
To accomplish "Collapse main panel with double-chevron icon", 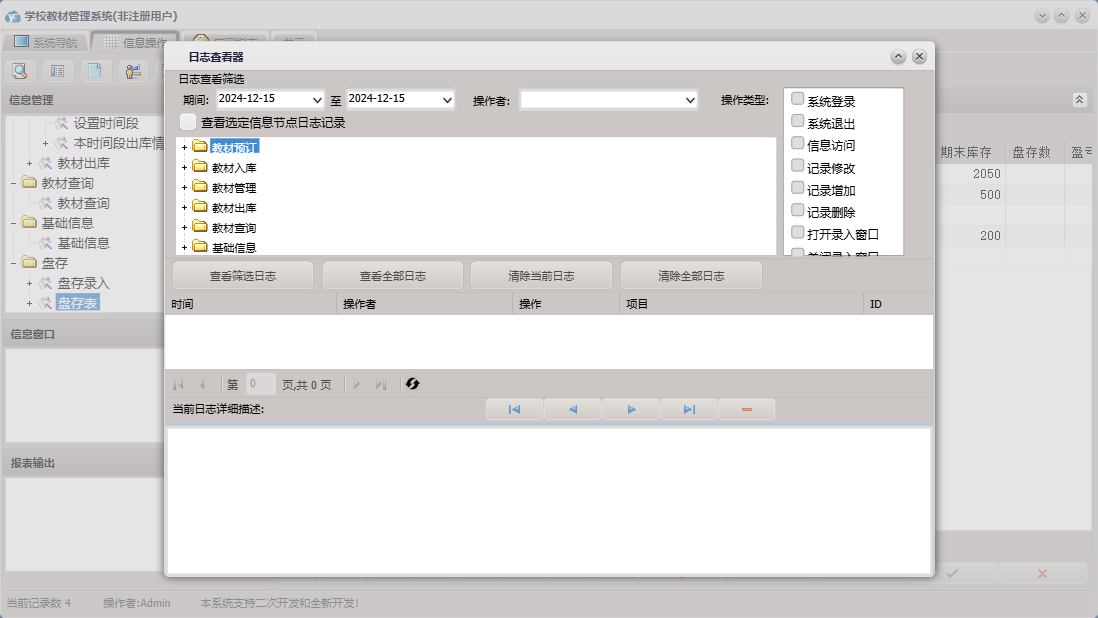I will 1079,100.
